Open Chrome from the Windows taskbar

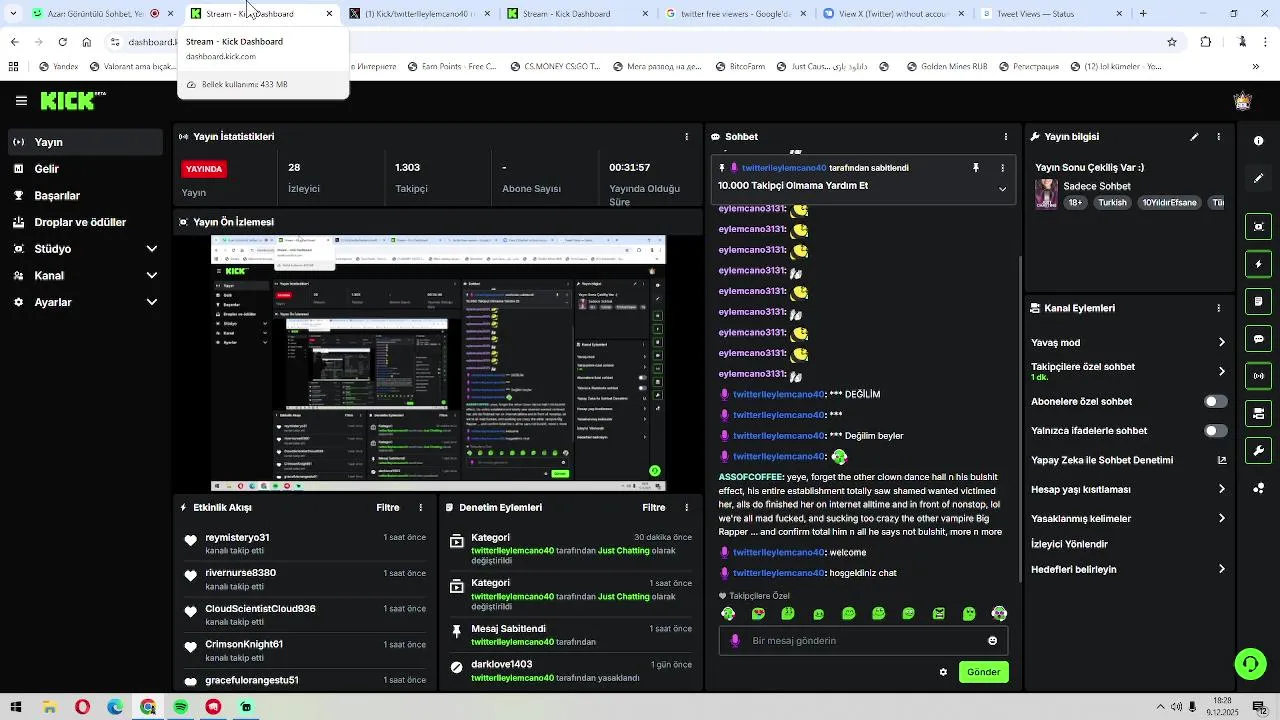(148, 707)
